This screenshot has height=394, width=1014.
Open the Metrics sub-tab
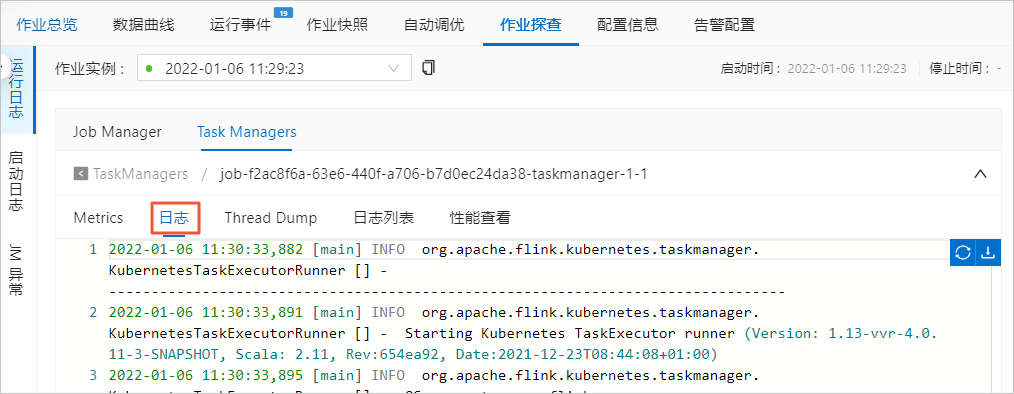tap(98, 218)
